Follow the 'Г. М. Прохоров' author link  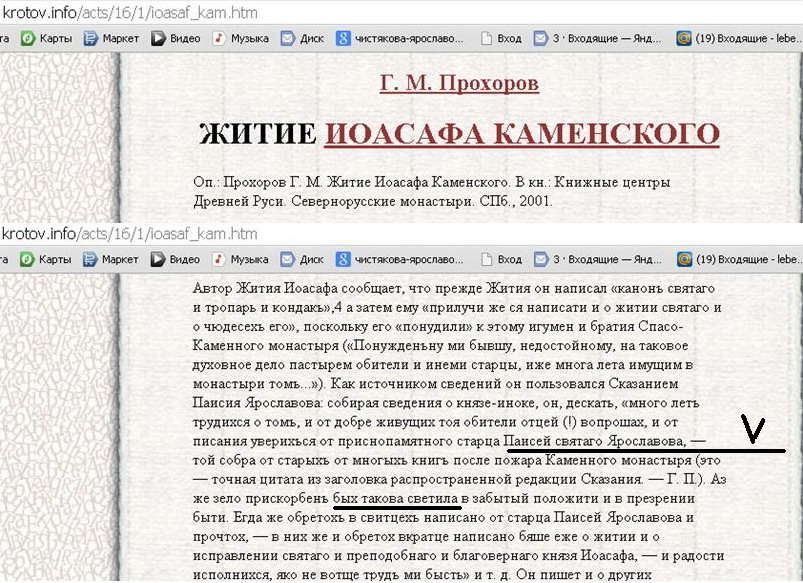pos(459,84)
